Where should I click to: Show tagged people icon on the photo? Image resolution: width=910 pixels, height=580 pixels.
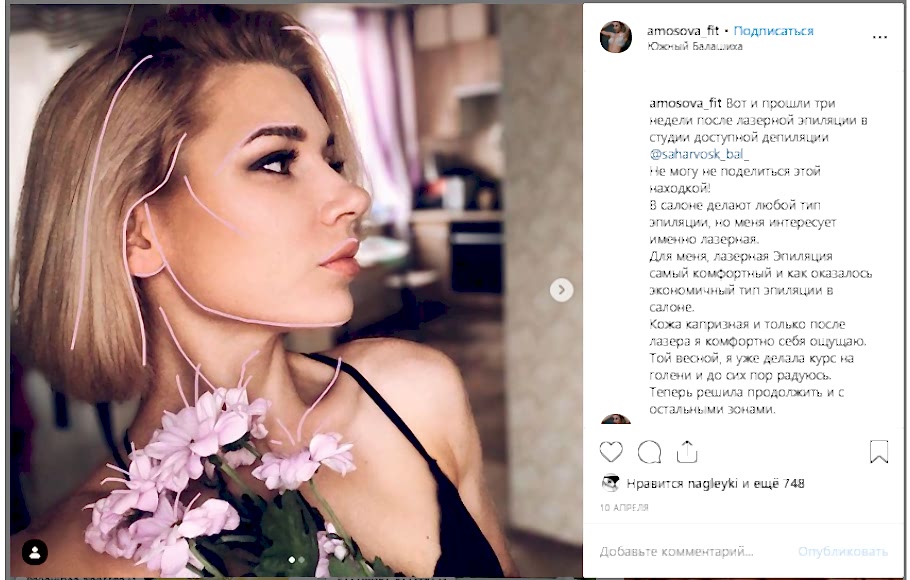35,552
